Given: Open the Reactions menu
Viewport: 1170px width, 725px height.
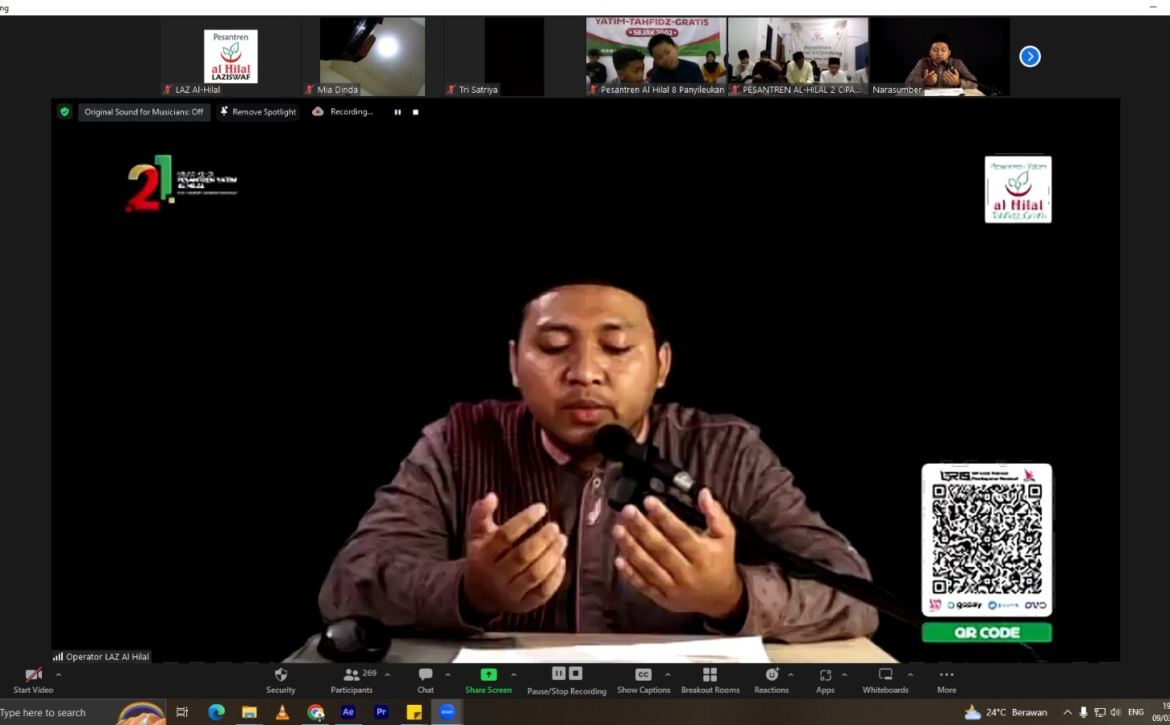Looking at the screenshot, I should pos(771,680).
